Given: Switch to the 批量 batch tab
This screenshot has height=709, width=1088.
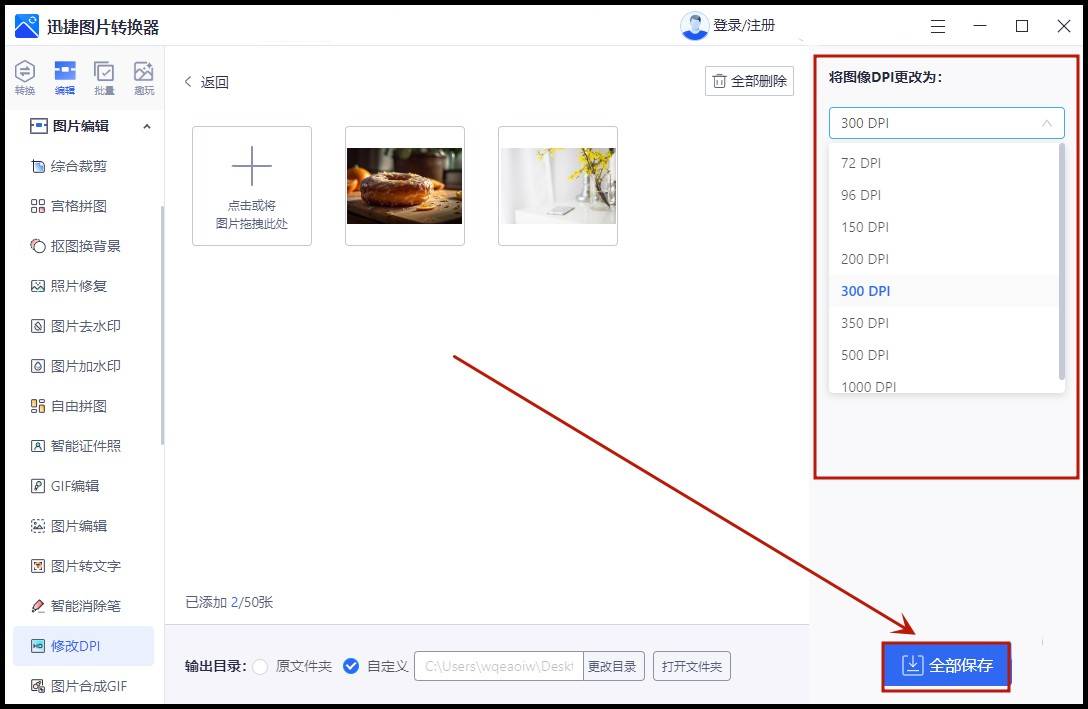Looking at the screenshot, I should (104, 76).
